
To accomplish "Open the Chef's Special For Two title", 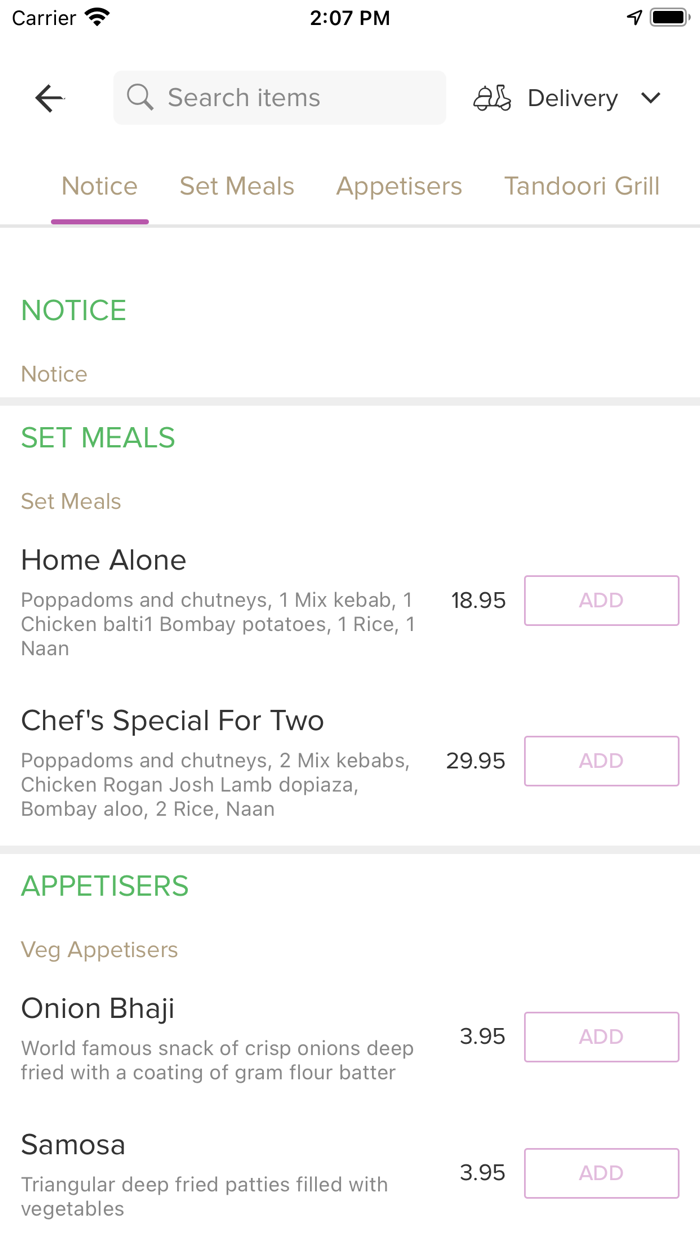I will click(173, 721).
